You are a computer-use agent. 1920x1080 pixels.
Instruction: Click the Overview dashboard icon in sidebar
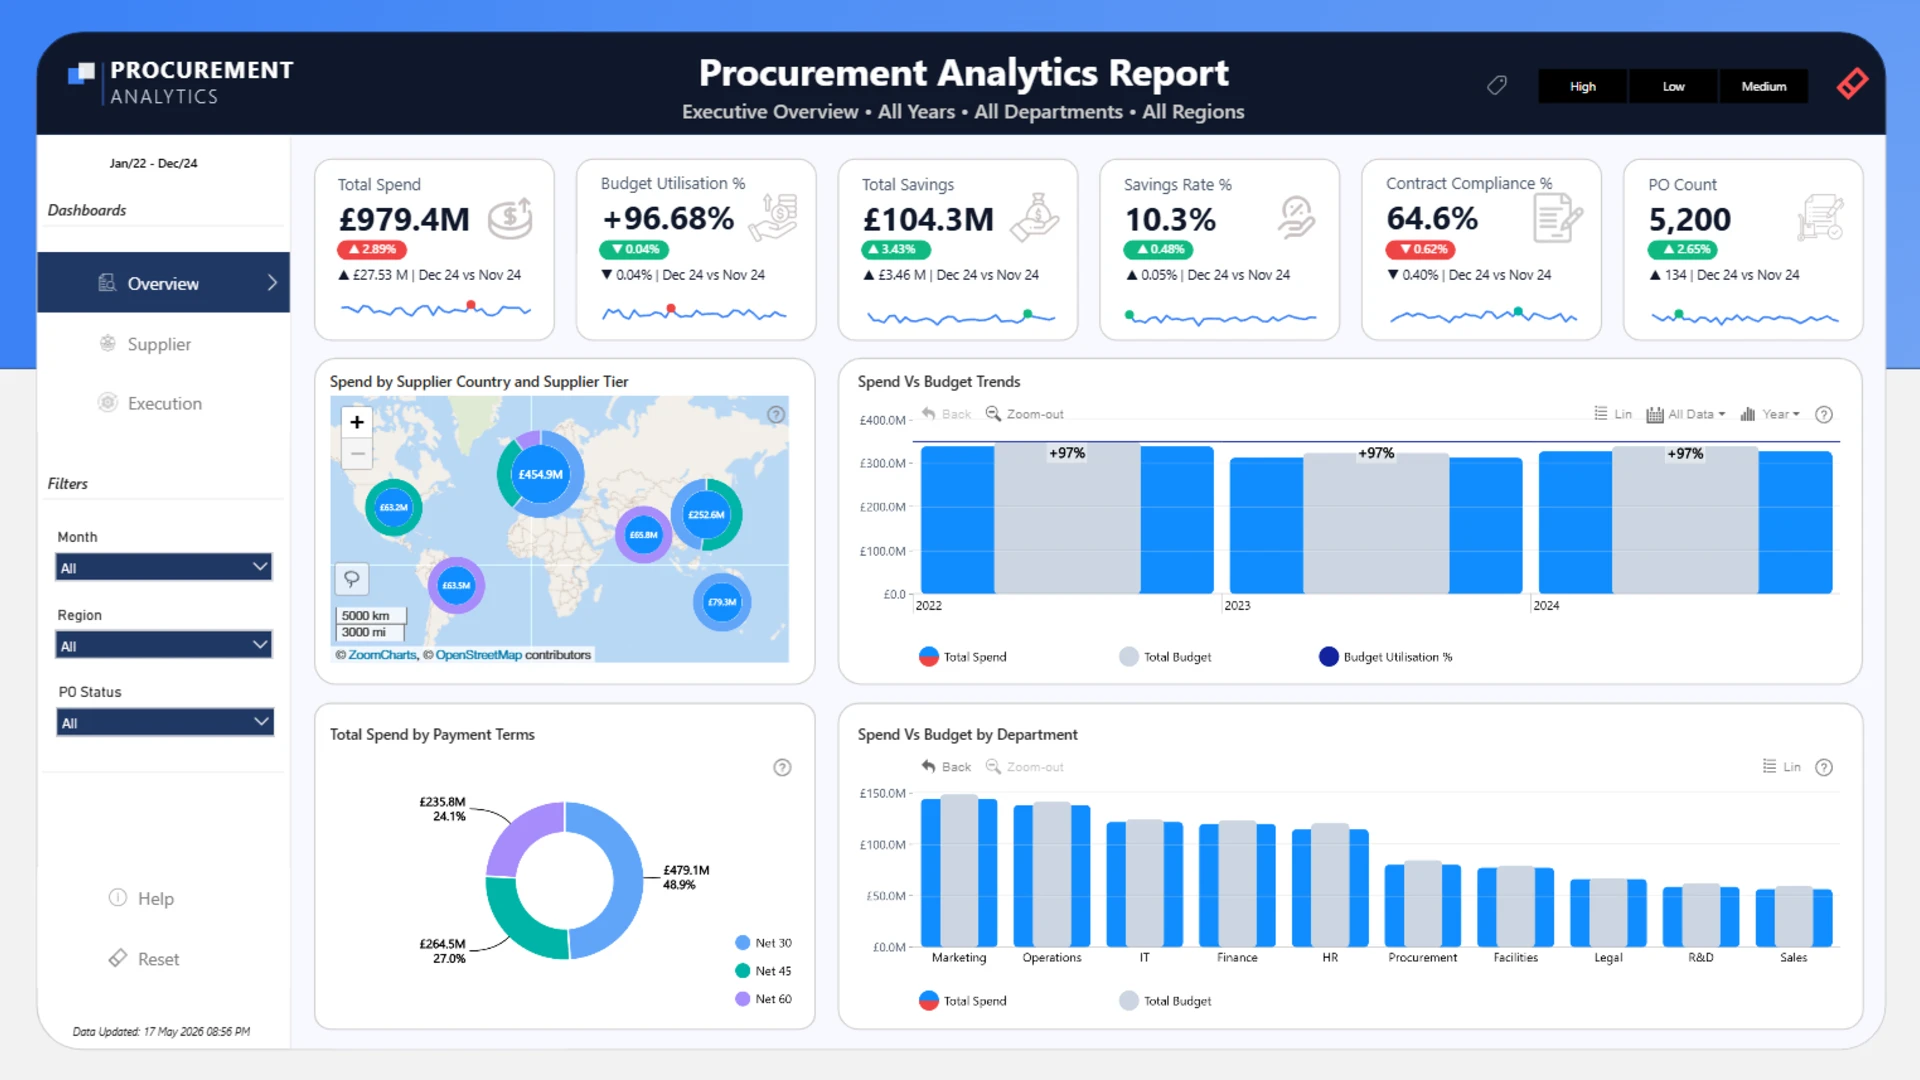click(x=107, y=283)
